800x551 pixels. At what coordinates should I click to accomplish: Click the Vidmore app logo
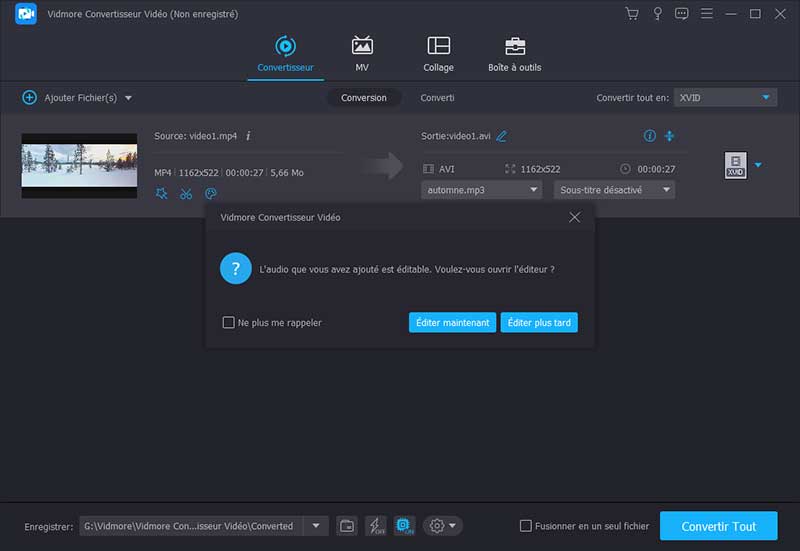tap(26, 14)
